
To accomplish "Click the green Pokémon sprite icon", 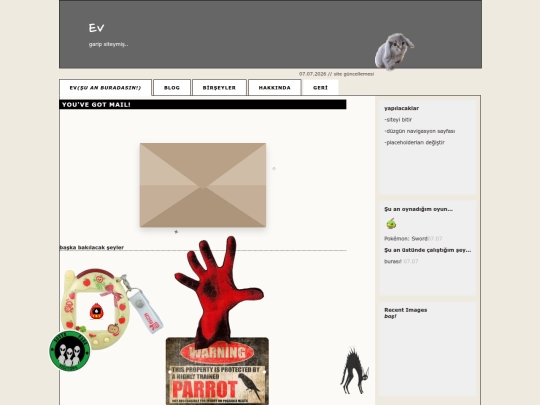I will (x=391, y=224).
